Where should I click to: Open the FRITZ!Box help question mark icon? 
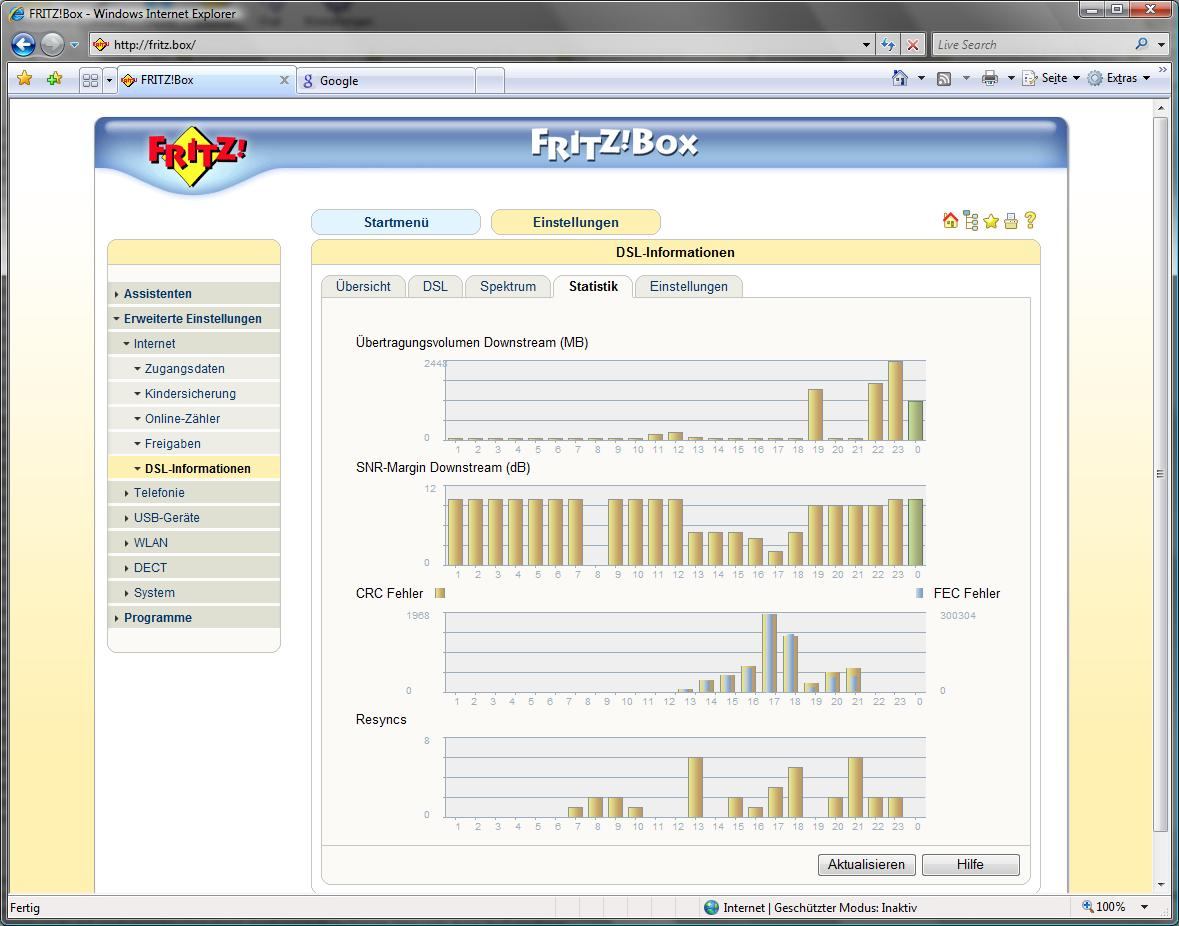click(1030, 219)
